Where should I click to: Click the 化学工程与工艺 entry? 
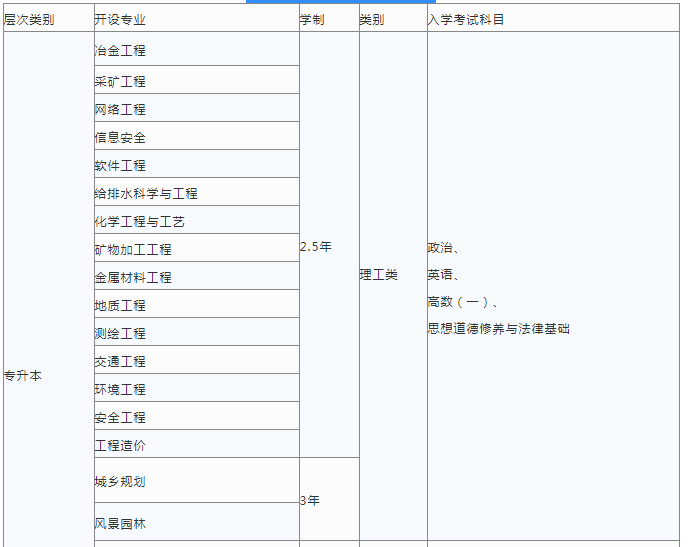(x=140, y=221)
